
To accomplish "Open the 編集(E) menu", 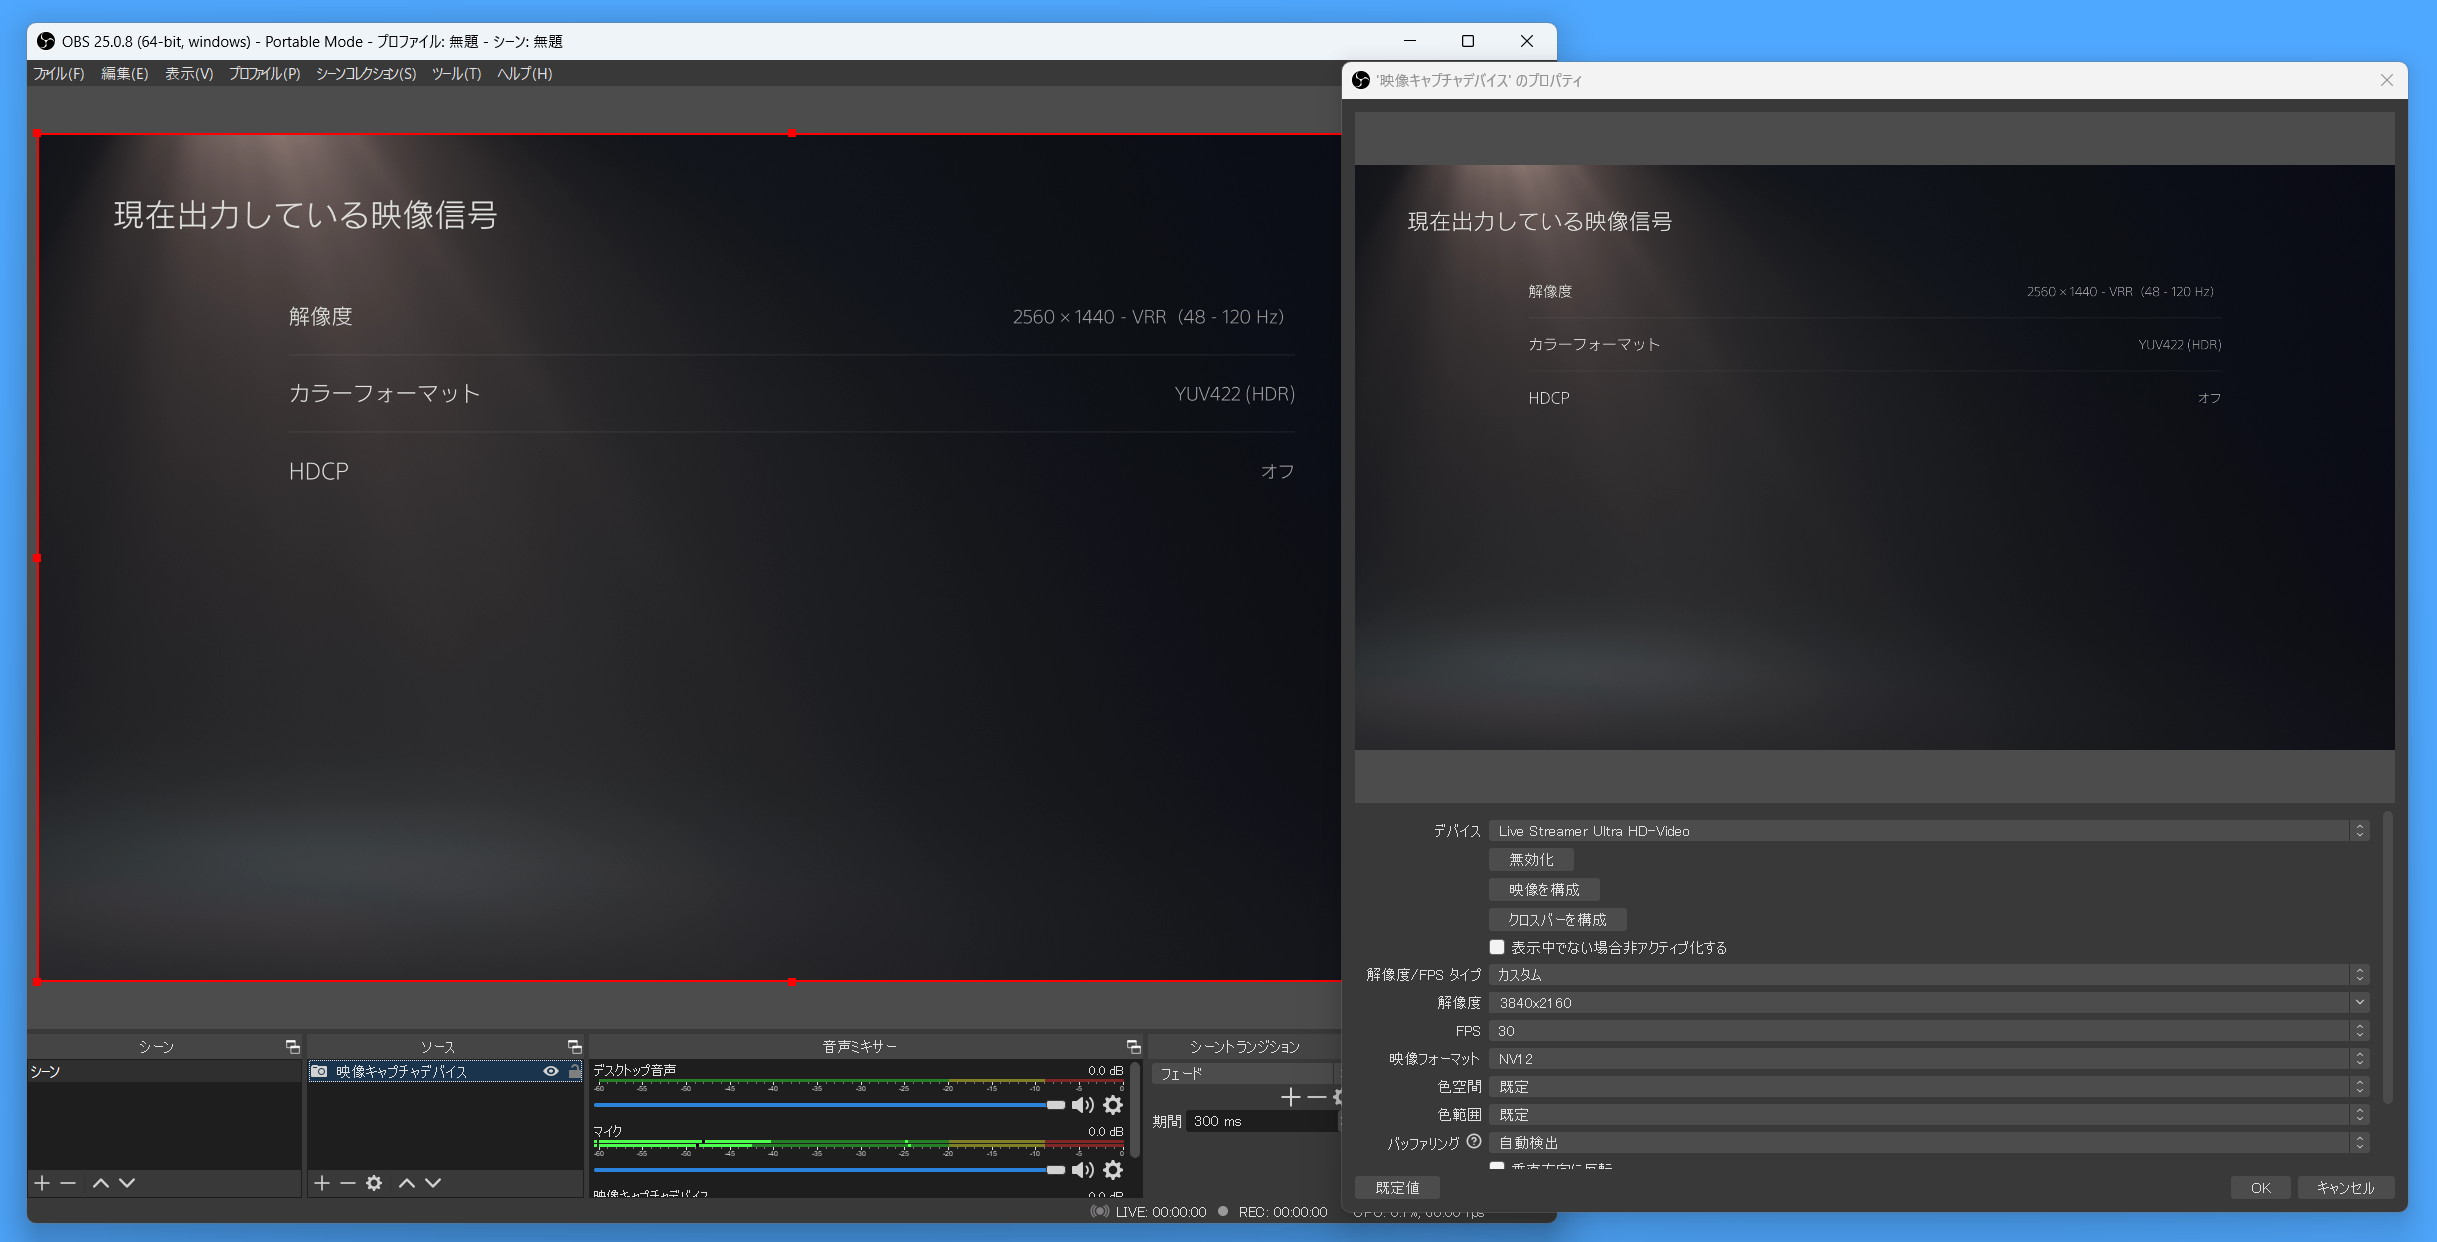I will [x=125, y=74].
